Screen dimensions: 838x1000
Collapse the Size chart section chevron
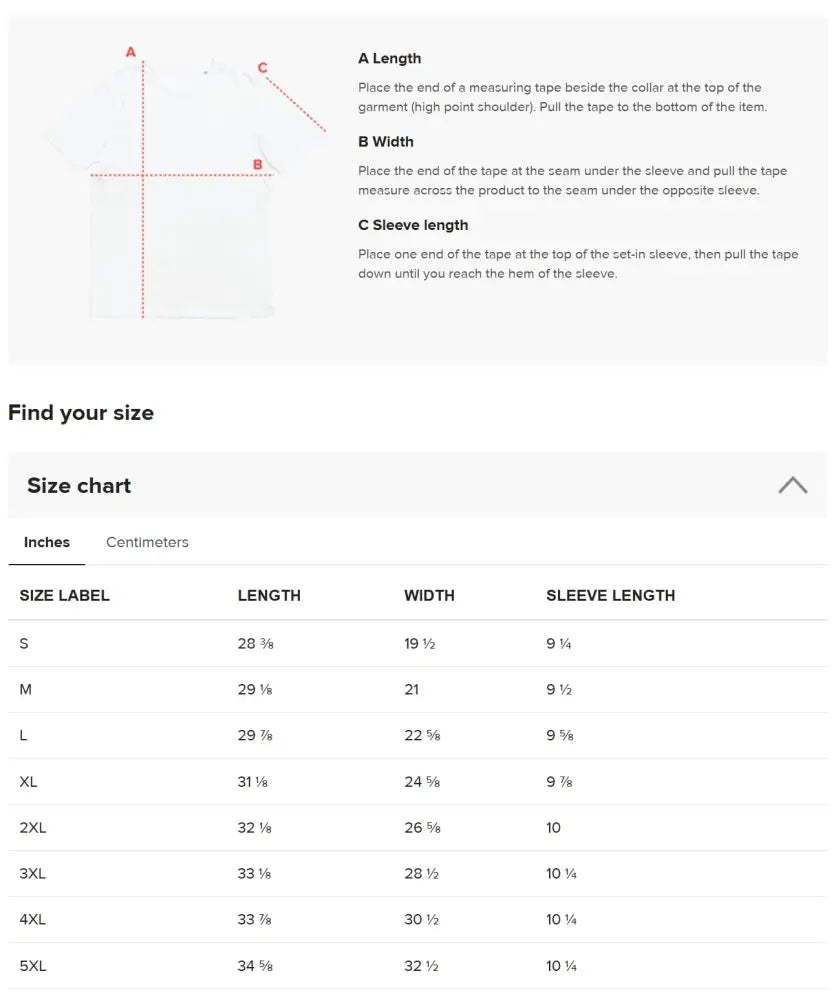(792, 485)
